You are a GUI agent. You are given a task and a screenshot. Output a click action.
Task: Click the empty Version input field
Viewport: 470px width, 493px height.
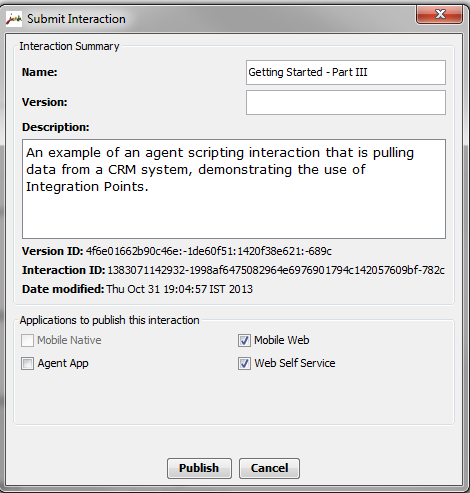(346, 102)
